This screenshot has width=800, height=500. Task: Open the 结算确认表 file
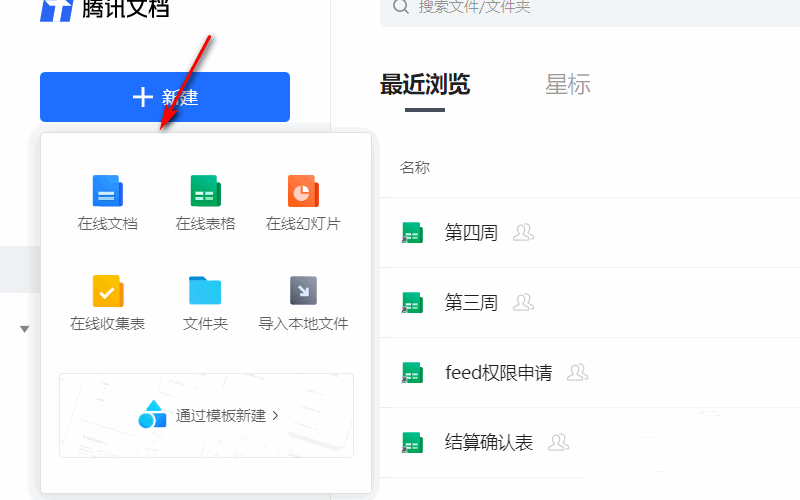point(489,442)
